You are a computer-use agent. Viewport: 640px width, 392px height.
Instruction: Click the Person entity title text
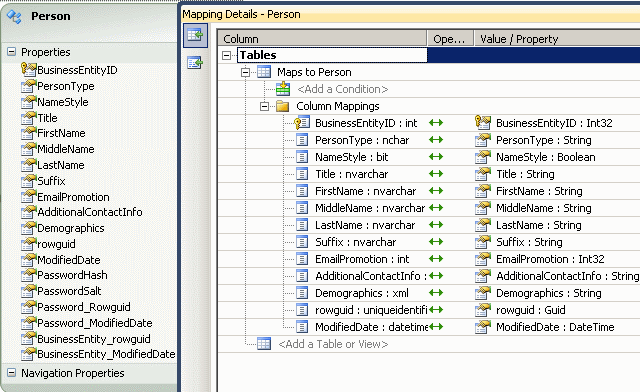point(51,16)
